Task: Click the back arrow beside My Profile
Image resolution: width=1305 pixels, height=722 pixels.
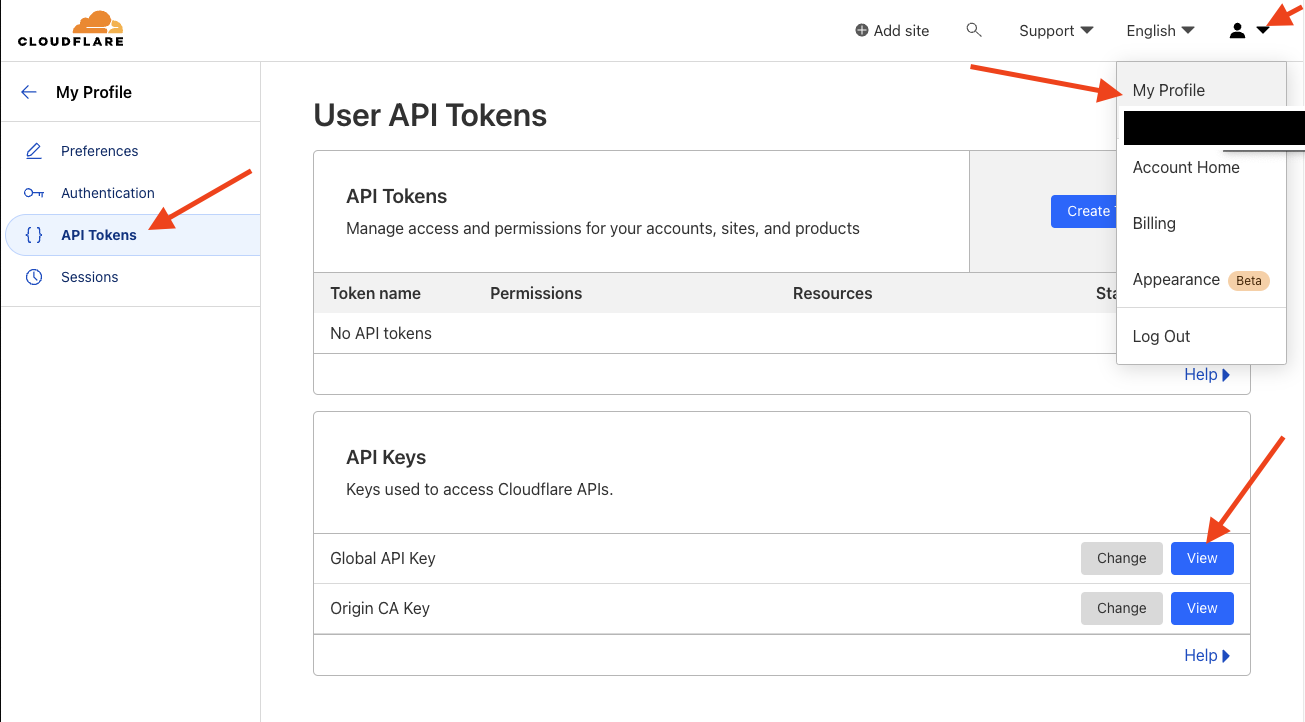Action: point(29,92)
